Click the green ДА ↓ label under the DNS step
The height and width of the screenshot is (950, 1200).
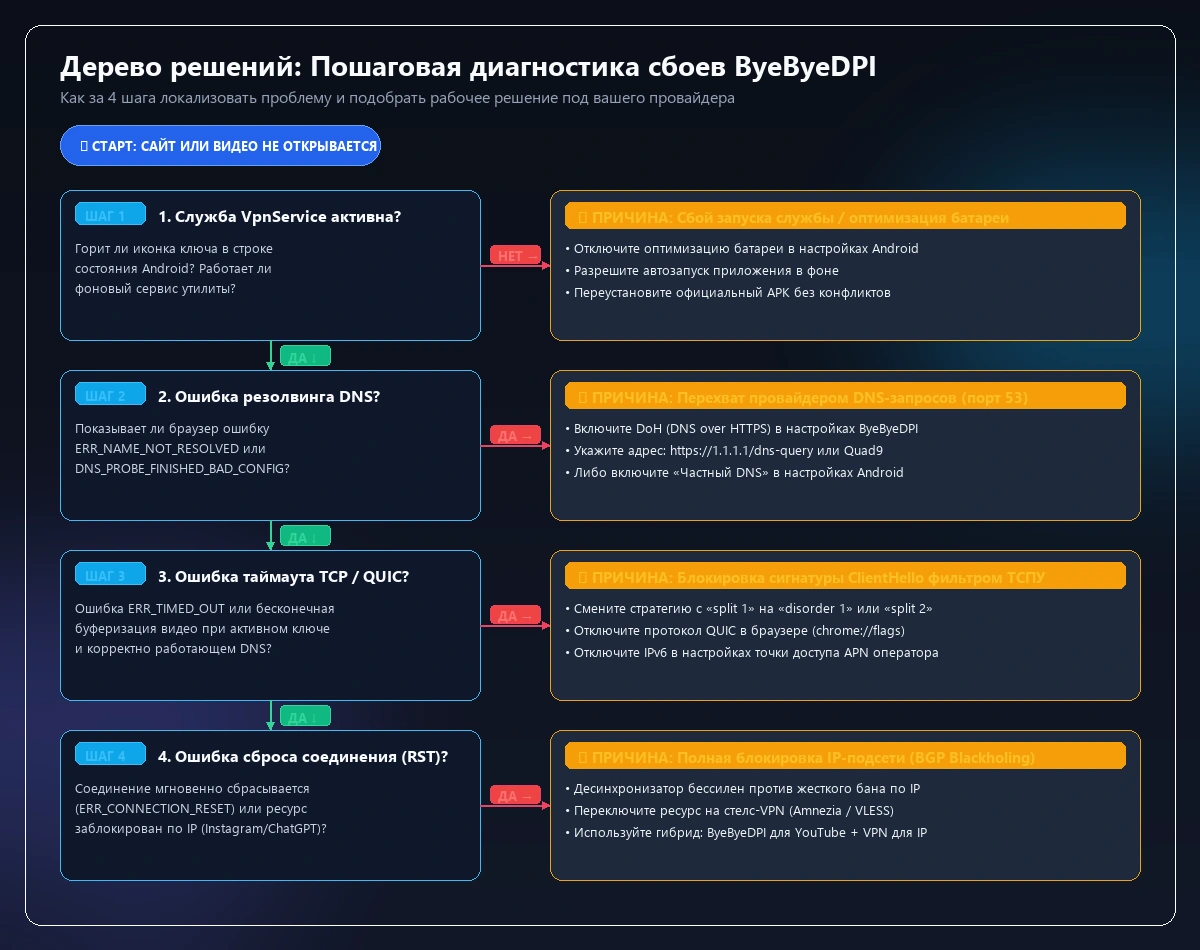(305, 536)
